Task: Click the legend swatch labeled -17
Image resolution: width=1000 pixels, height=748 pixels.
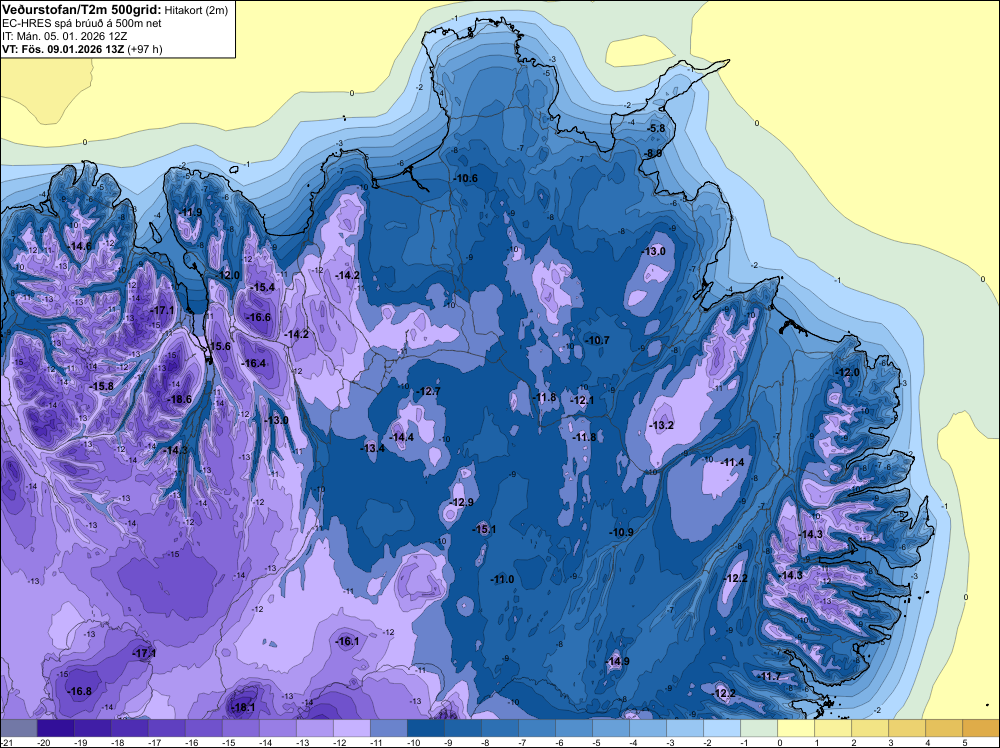Action: point(166,728)
